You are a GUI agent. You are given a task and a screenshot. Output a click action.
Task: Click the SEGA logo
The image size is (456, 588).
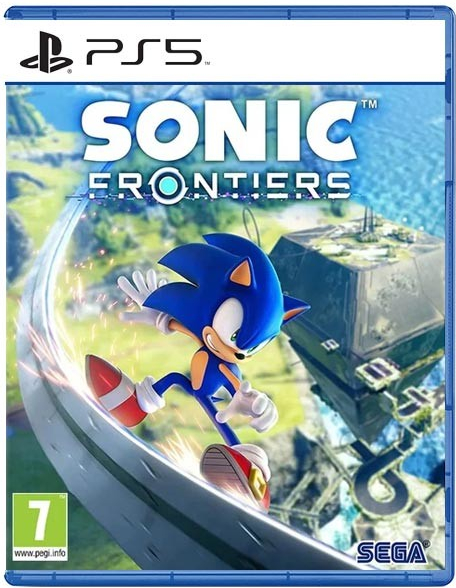[x=392, y=552]
